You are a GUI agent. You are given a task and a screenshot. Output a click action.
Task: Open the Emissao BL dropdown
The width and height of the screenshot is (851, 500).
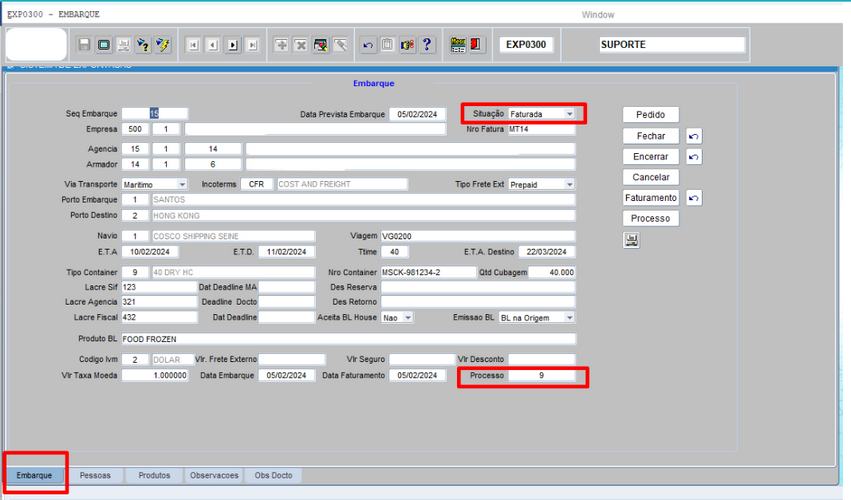click(570, 318)
